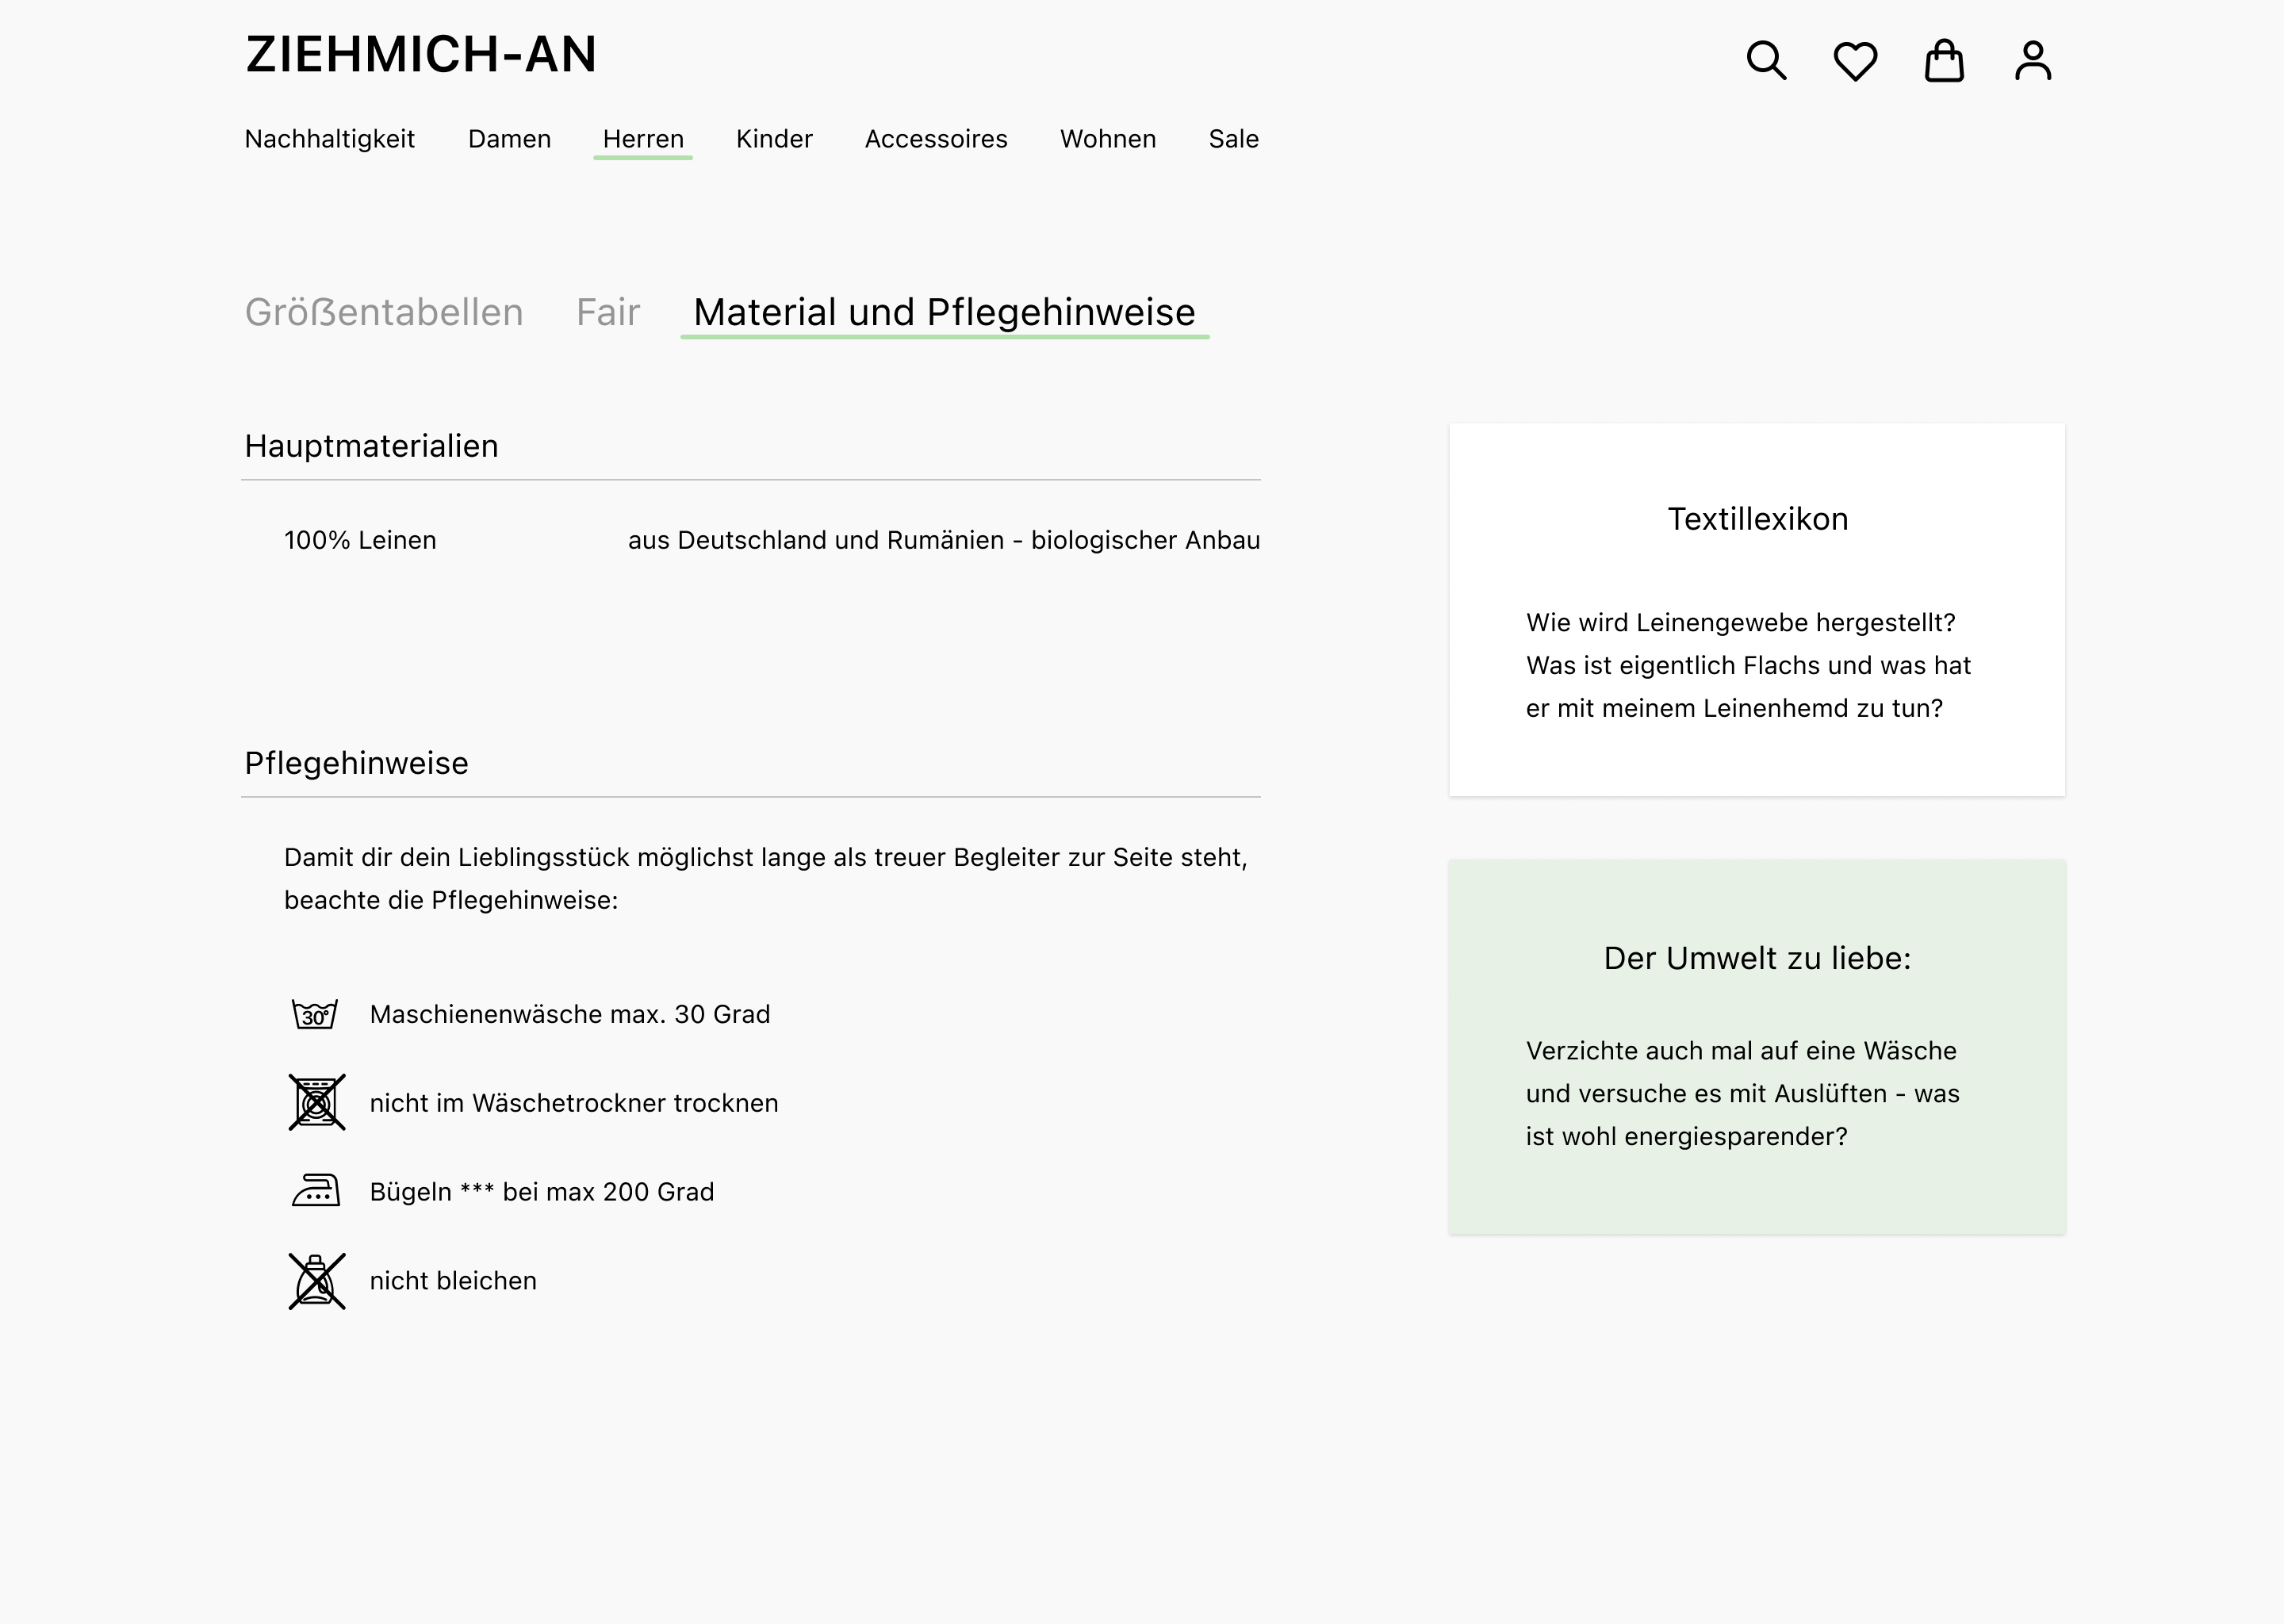The image size is (2284, 1624).
Task: Click the 30 degree wash symbol
Action: [x=315, y=1014]
